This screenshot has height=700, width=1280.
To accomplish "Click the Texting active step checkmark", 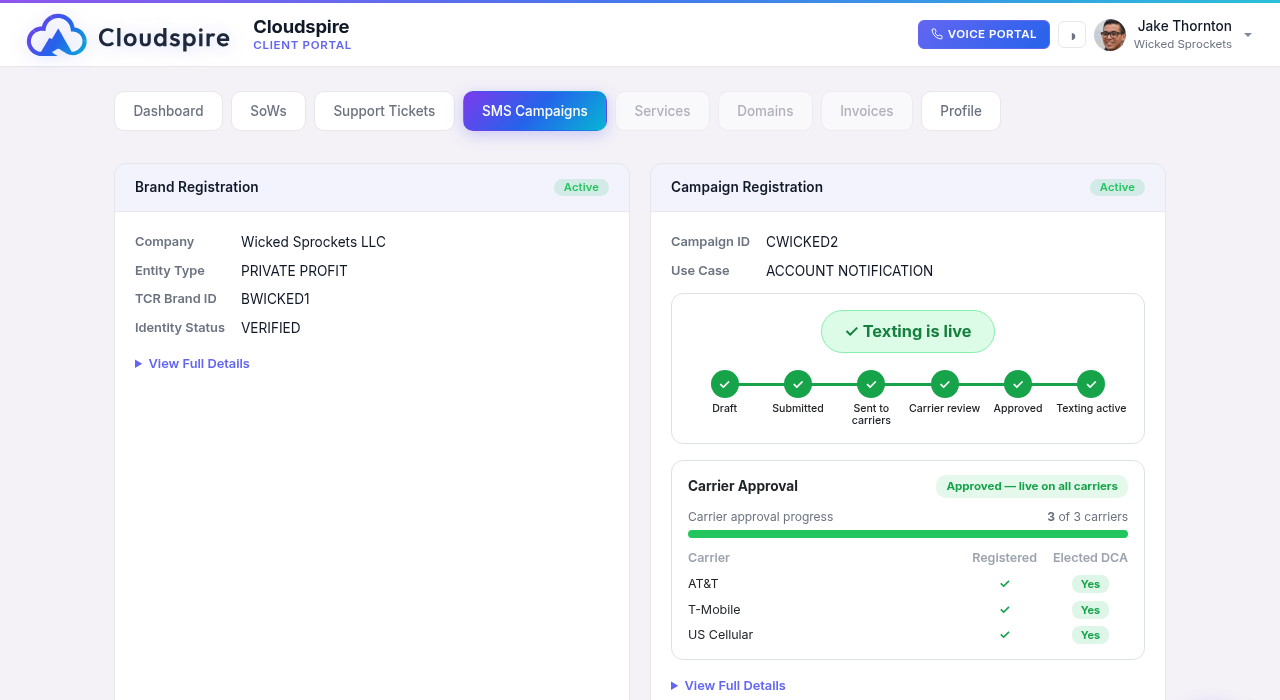I will [1091, 384].
